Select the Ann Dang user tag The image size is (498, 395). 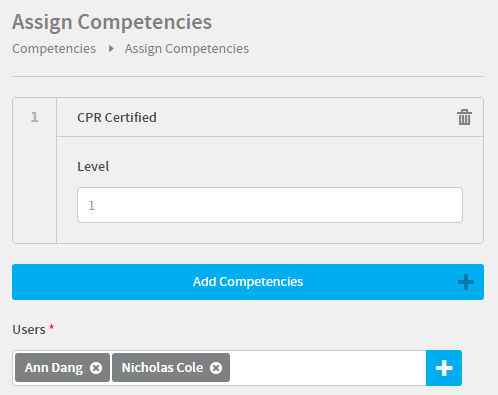(x=62, y=368)
